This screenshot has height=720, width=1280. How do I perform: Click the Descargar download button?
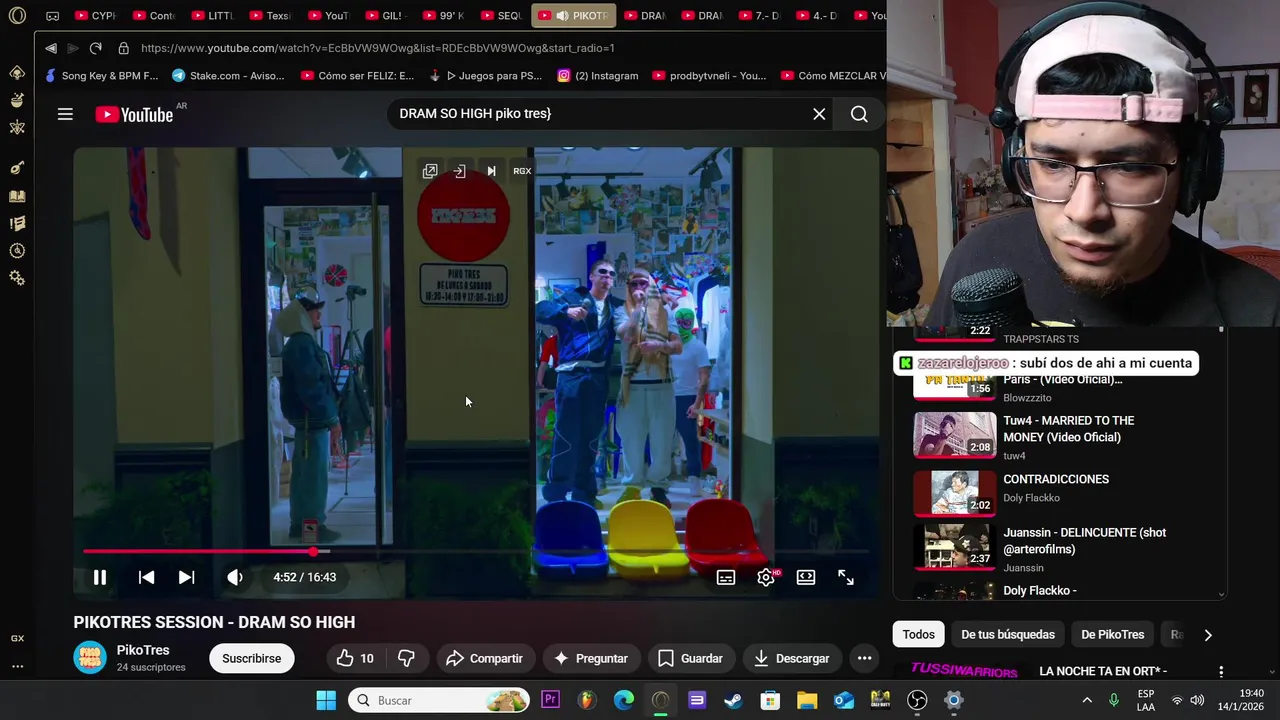[x=792, y=658]
